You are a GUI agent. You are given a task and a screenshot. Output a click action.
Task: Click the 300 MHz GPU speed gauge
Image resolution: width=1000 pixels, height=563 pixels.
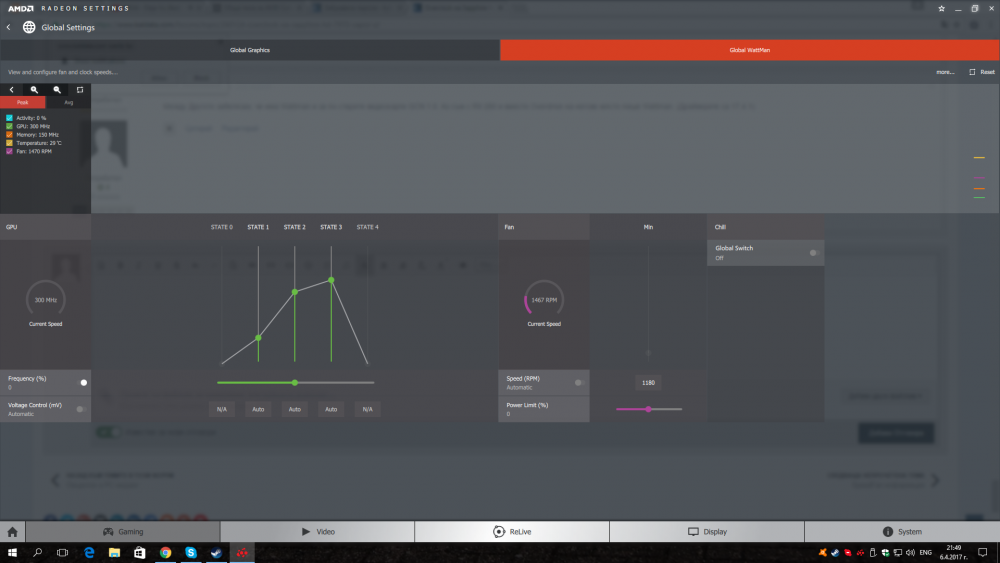click(x=45, y=300)
